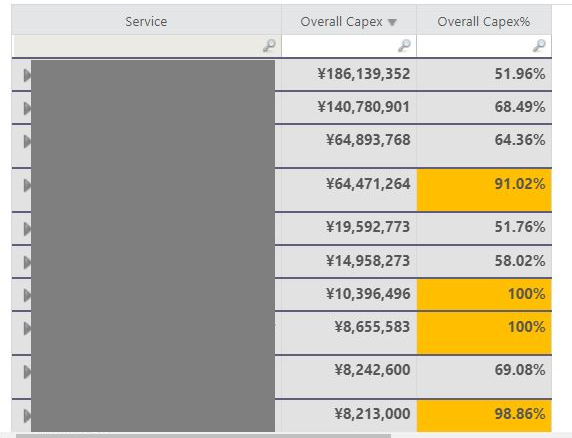Expand the ¥10,396,496 row arrow
This screenshot has height=438, width=572.
tap(27, 295)
